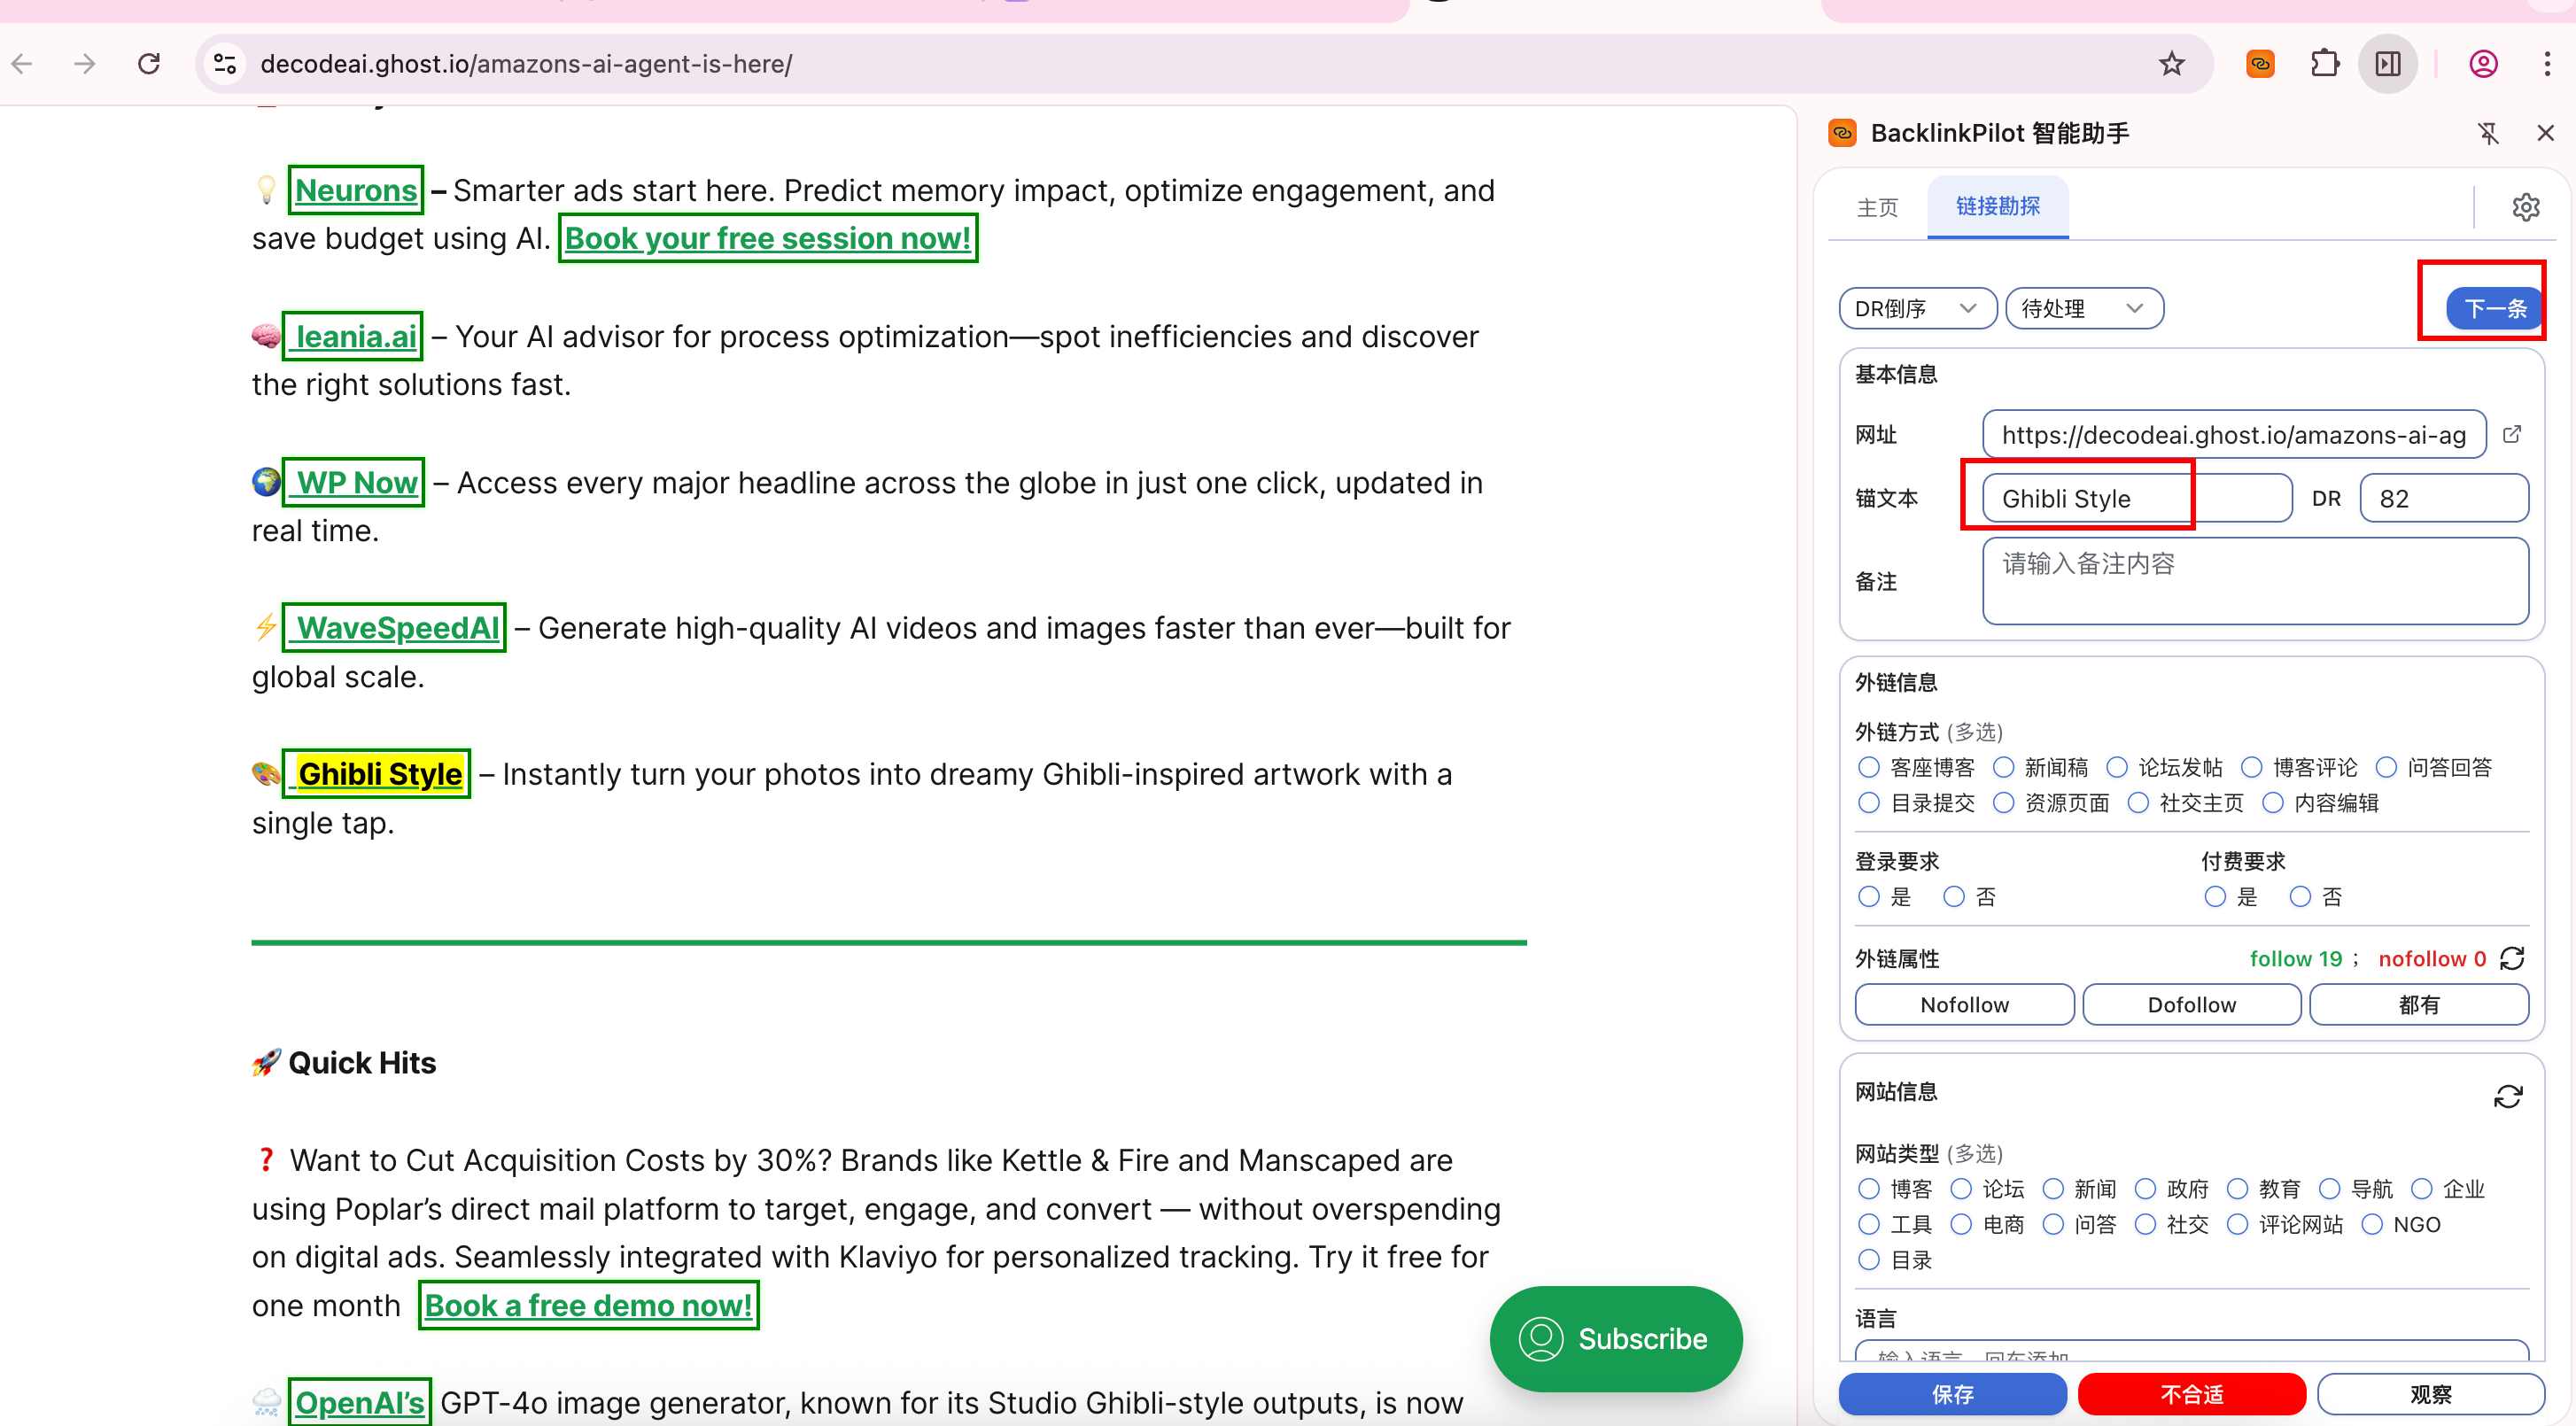Reload the current page
The width and height of the screenshot is (2576, 1426).
pyautogui.click(x=149, y=64)
